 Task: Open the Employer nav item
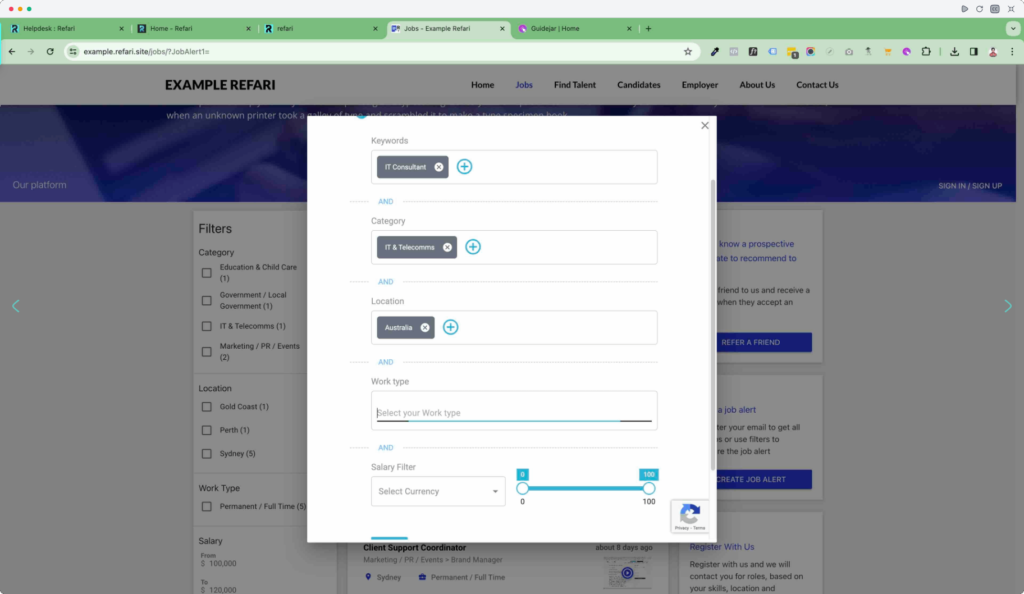point(699,85)
